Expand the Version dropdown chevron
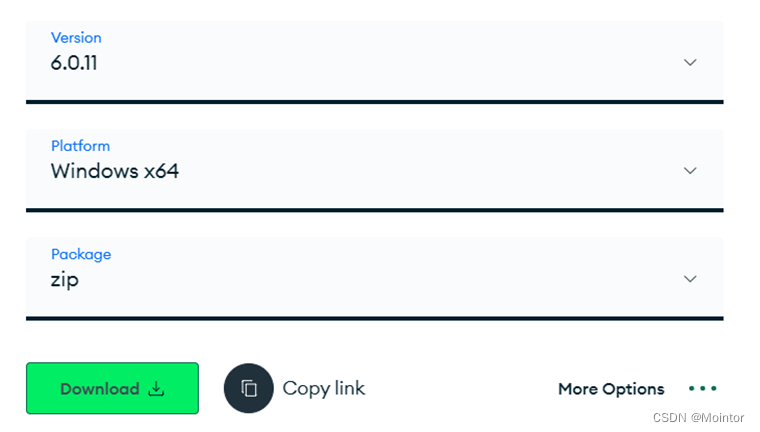The image size is (760, 432). point(690,62)
